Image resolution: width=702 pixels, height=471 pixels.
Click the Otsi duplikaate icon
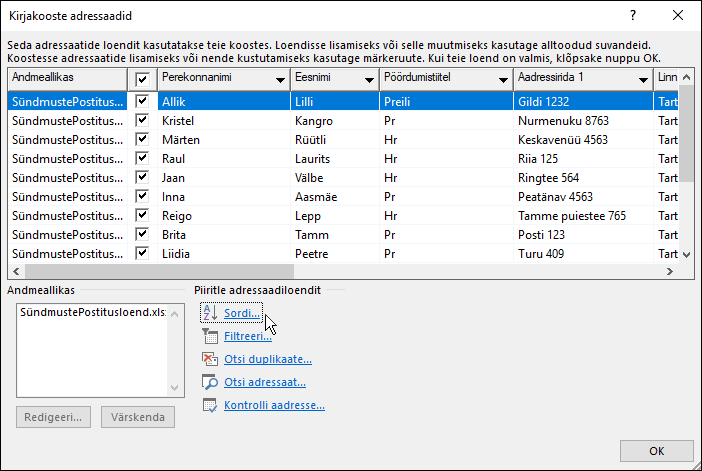pos(210,359)
